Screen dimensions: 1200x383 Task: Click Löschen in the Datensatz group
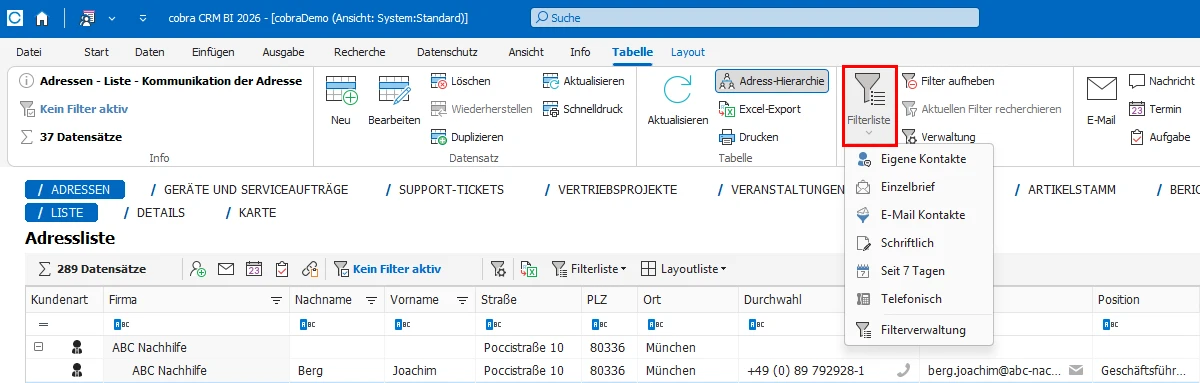[x=461, y=81]
